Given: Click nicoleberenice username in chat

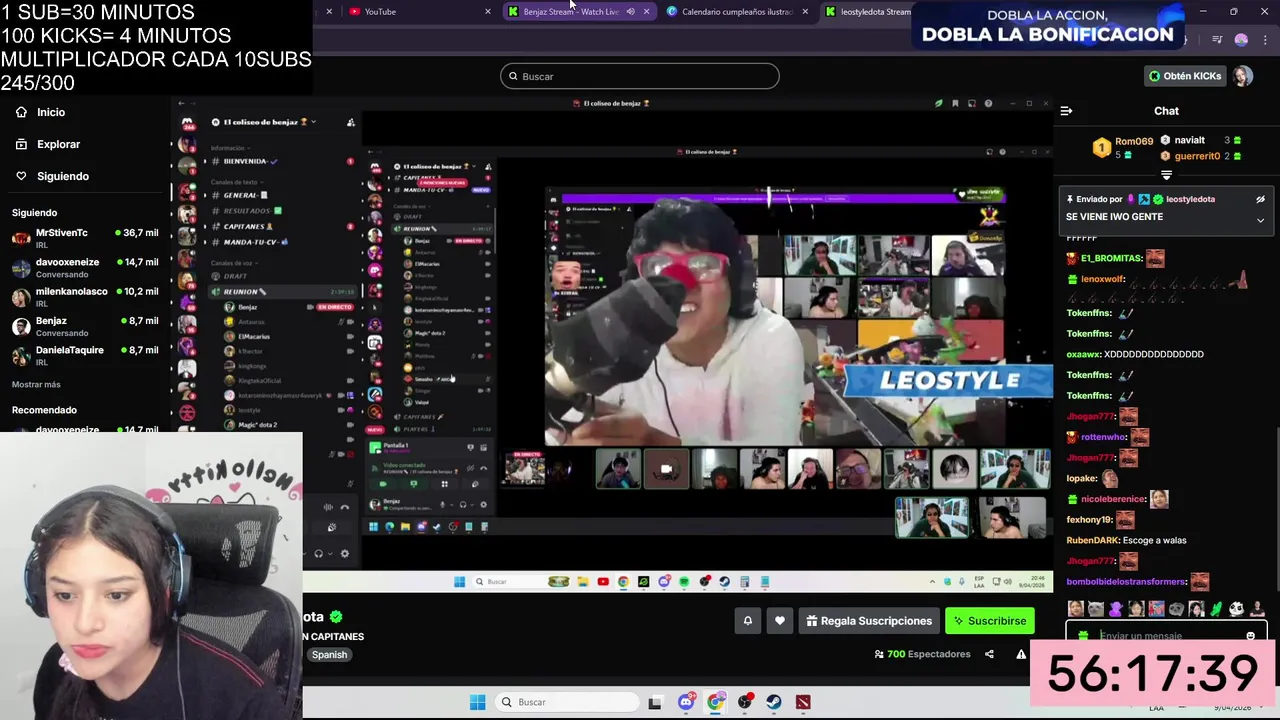Looking at the screenshot, I should [1113, 499].
